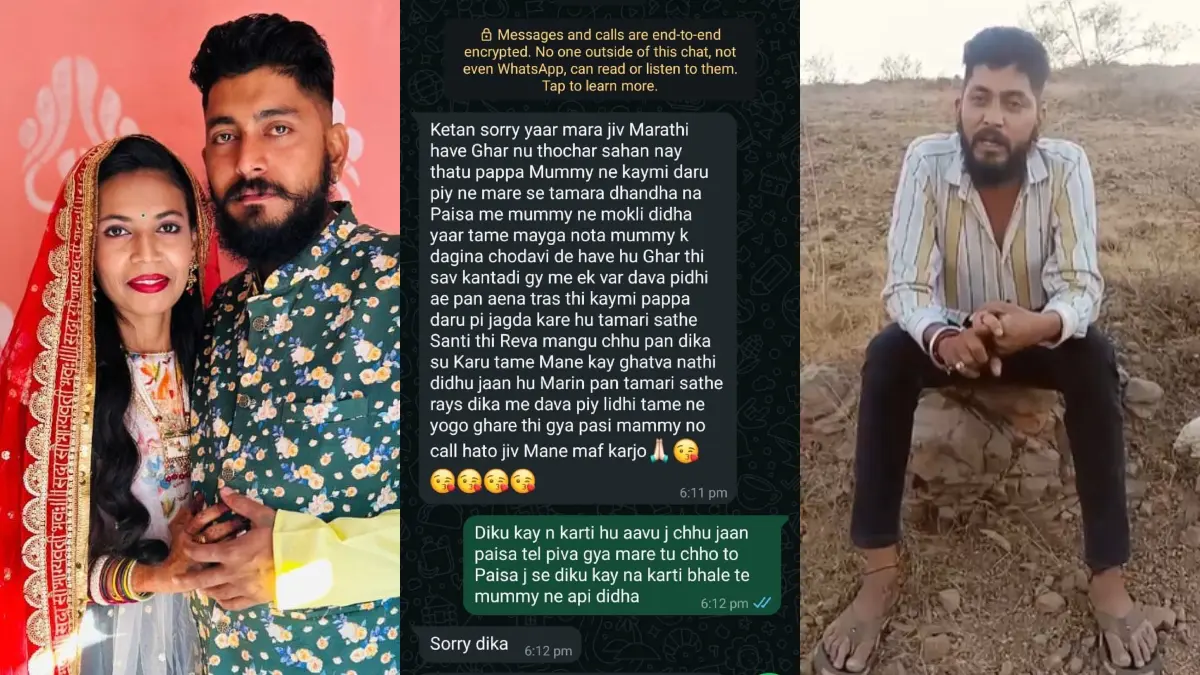Click the 6:11 pm timestamp
The height and width of the screenshot is (675, 1200).
tap(704, 492)
